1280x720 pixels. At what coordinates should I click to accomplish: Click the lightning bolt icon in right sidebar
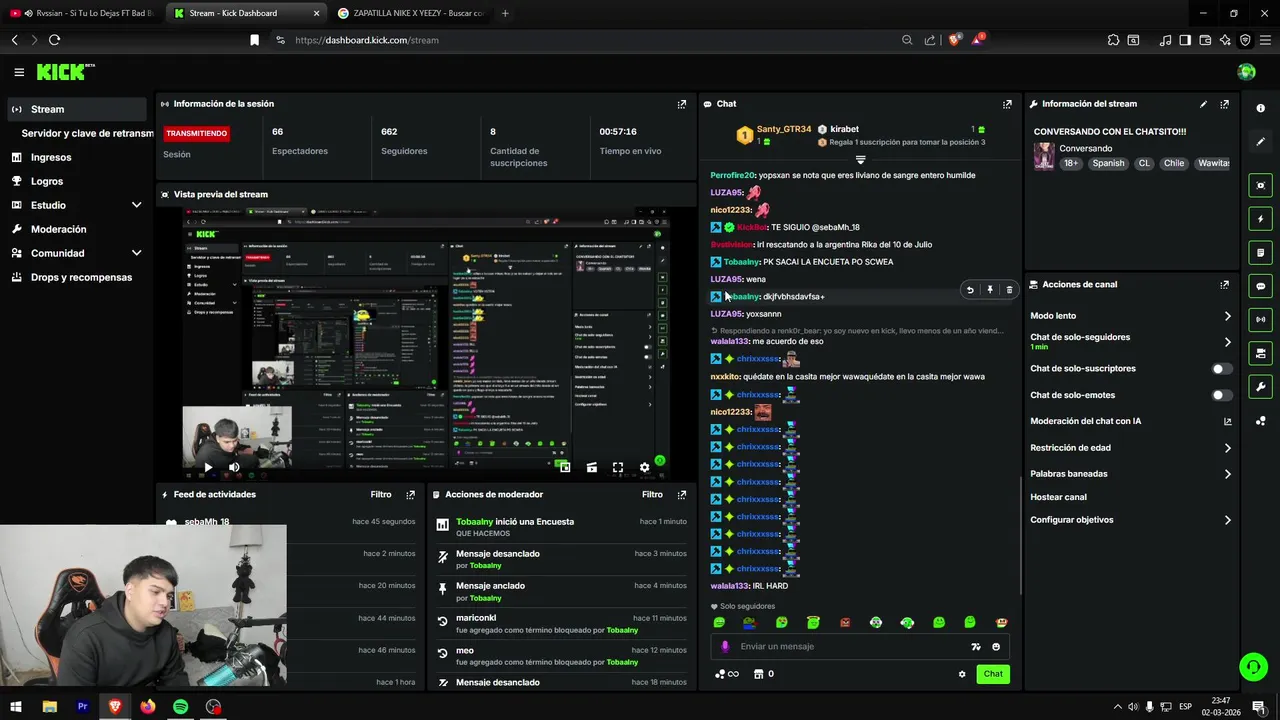[1260, 219]
